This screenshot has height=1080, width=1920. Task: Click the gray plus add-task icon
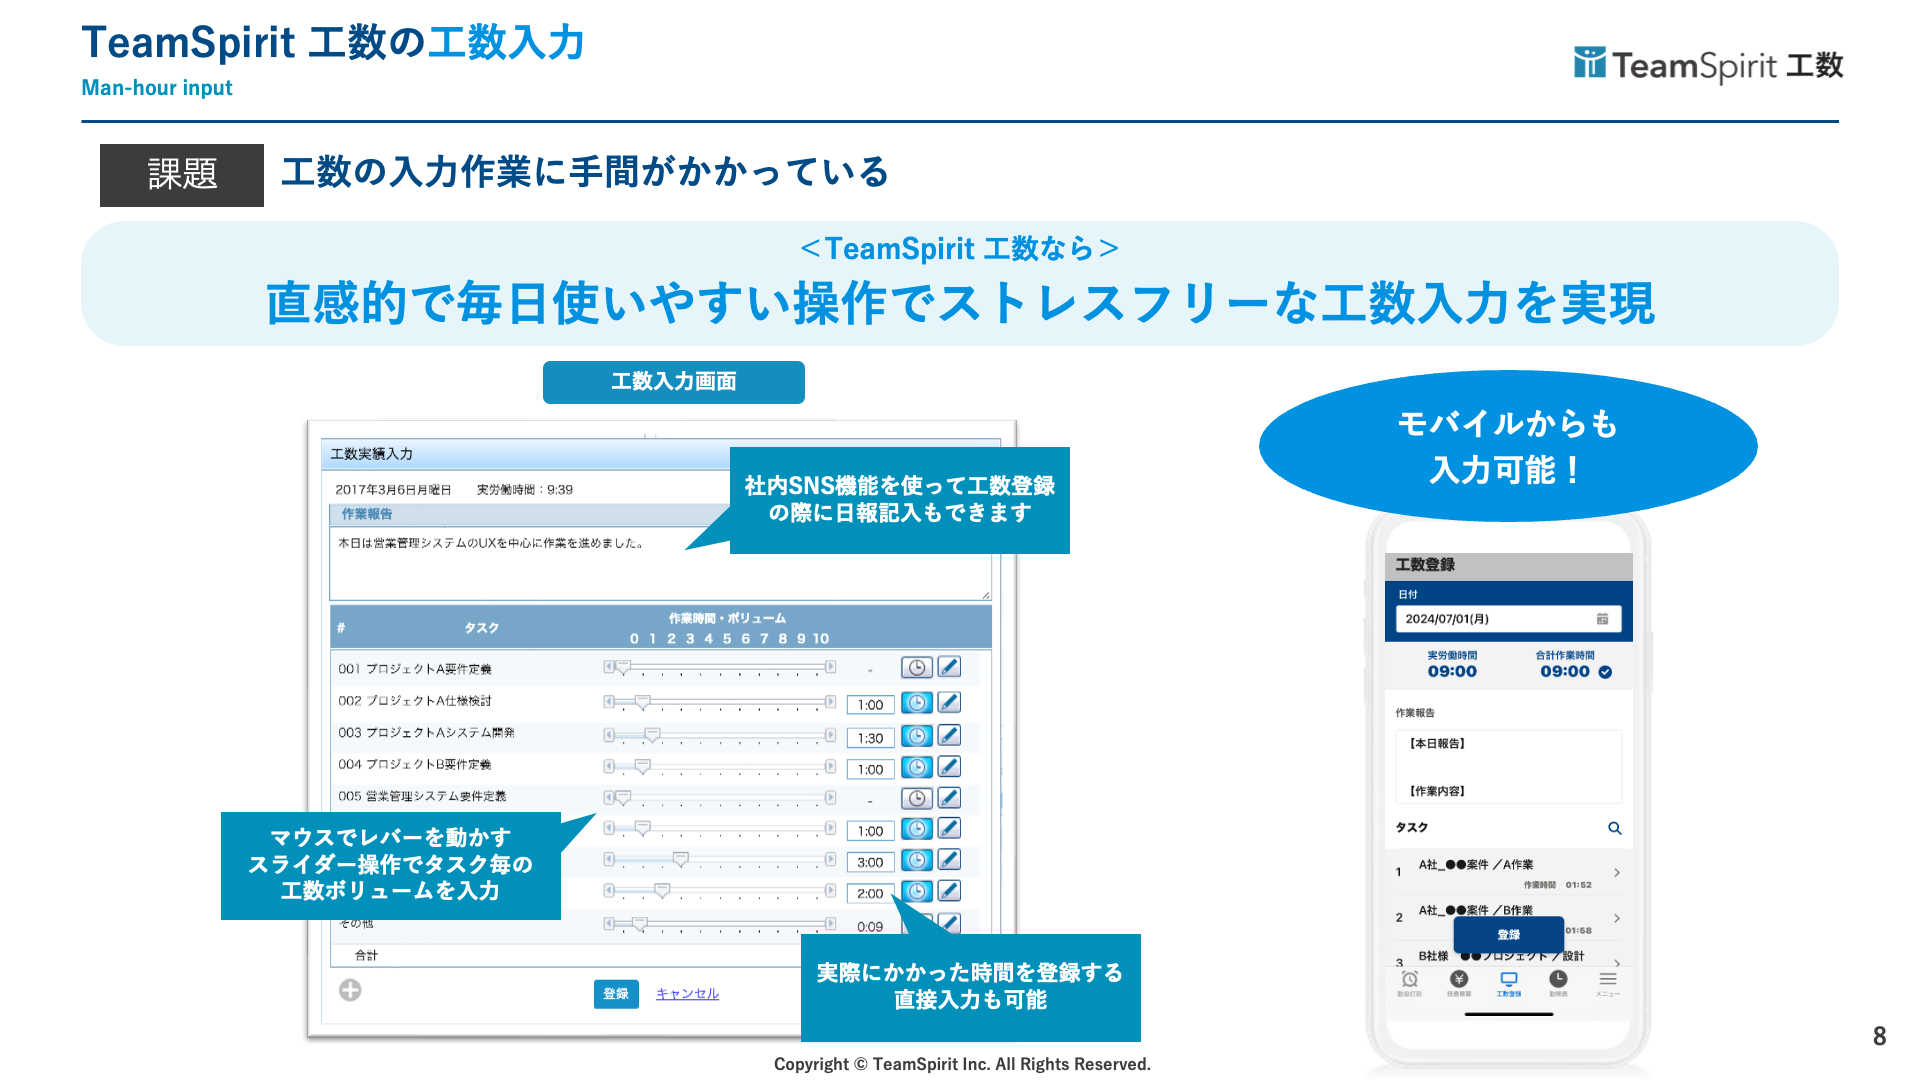point(350,990)
